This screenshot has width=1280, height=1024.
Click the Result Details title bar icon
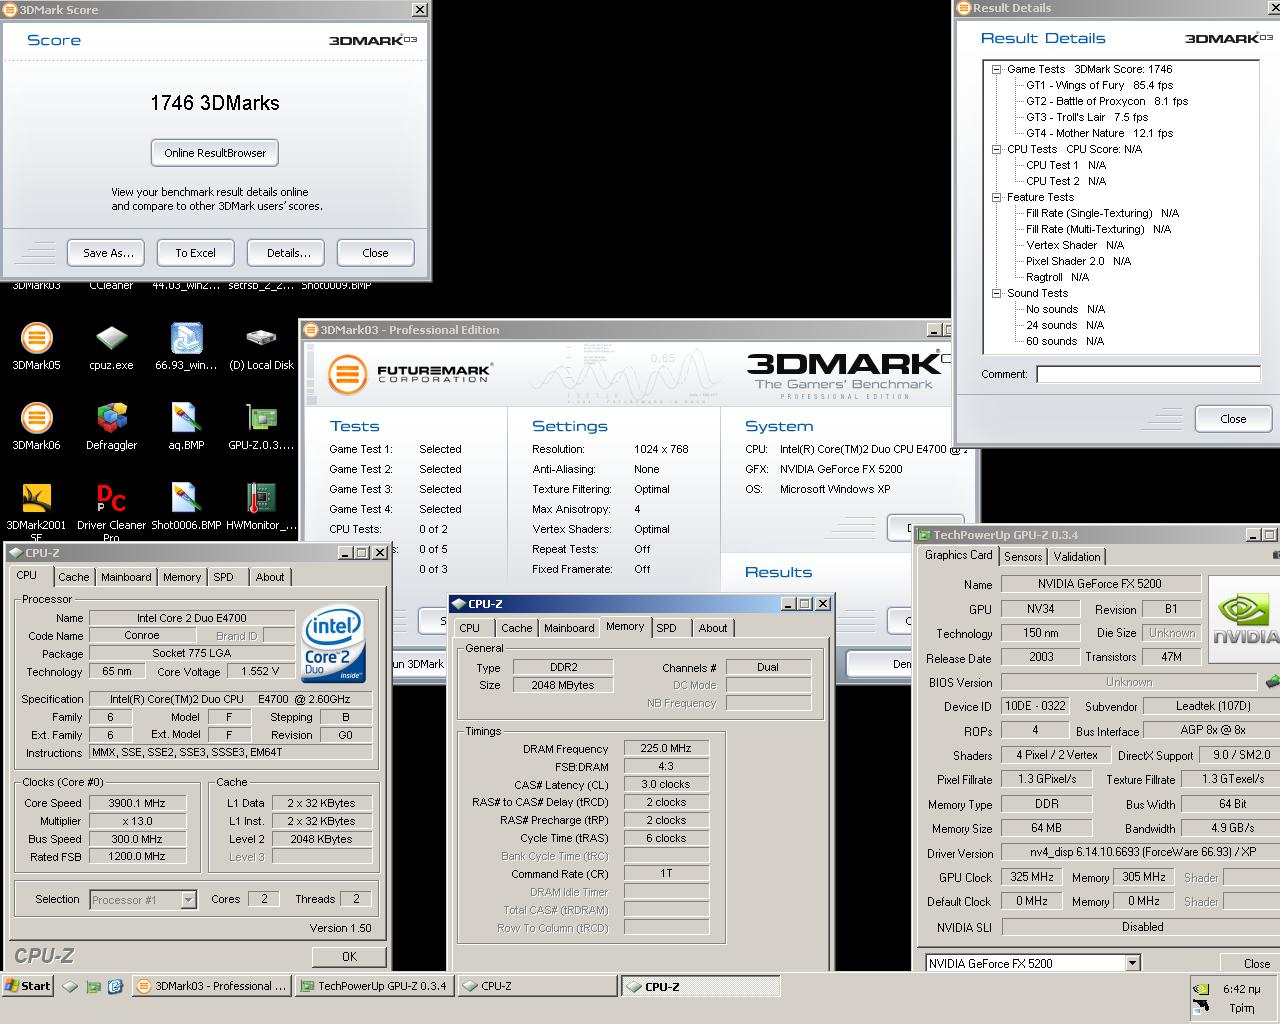(x=965, y=8)
